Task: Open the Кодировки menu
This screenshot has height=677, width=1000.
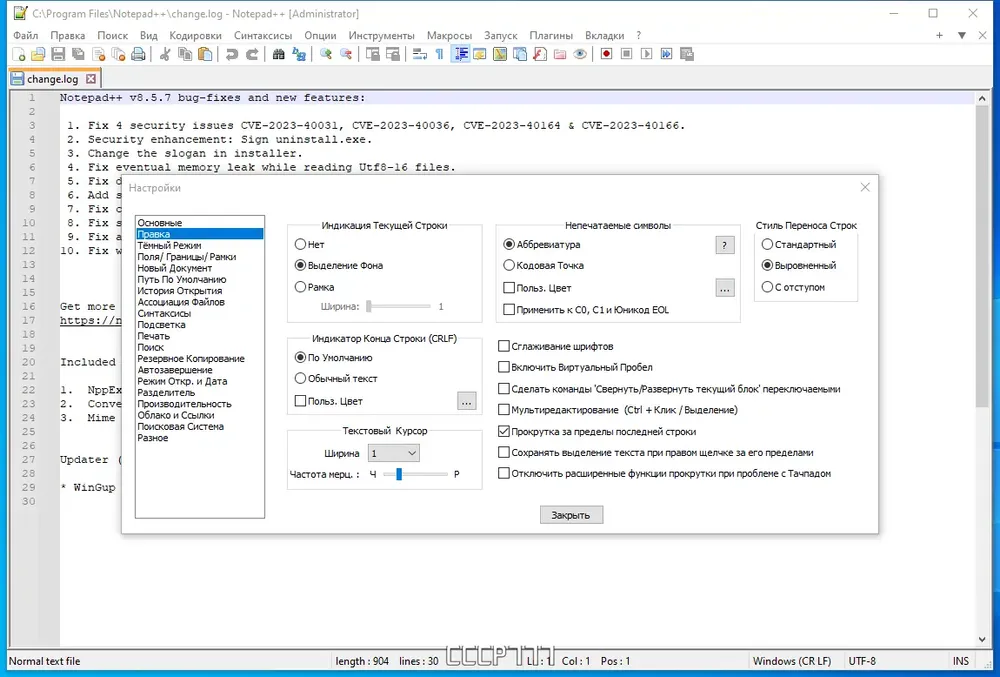Action: point(195,36)
